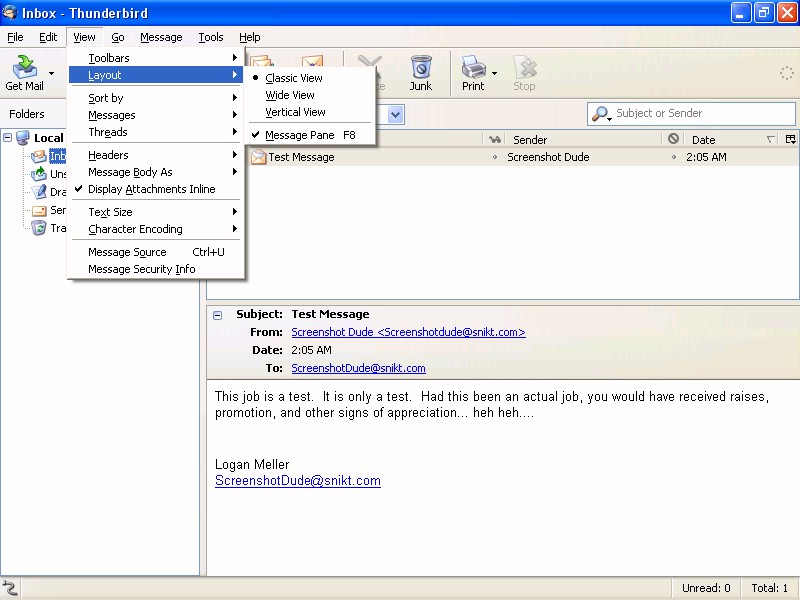Choose Message Source from View menu

coord(156,252)
